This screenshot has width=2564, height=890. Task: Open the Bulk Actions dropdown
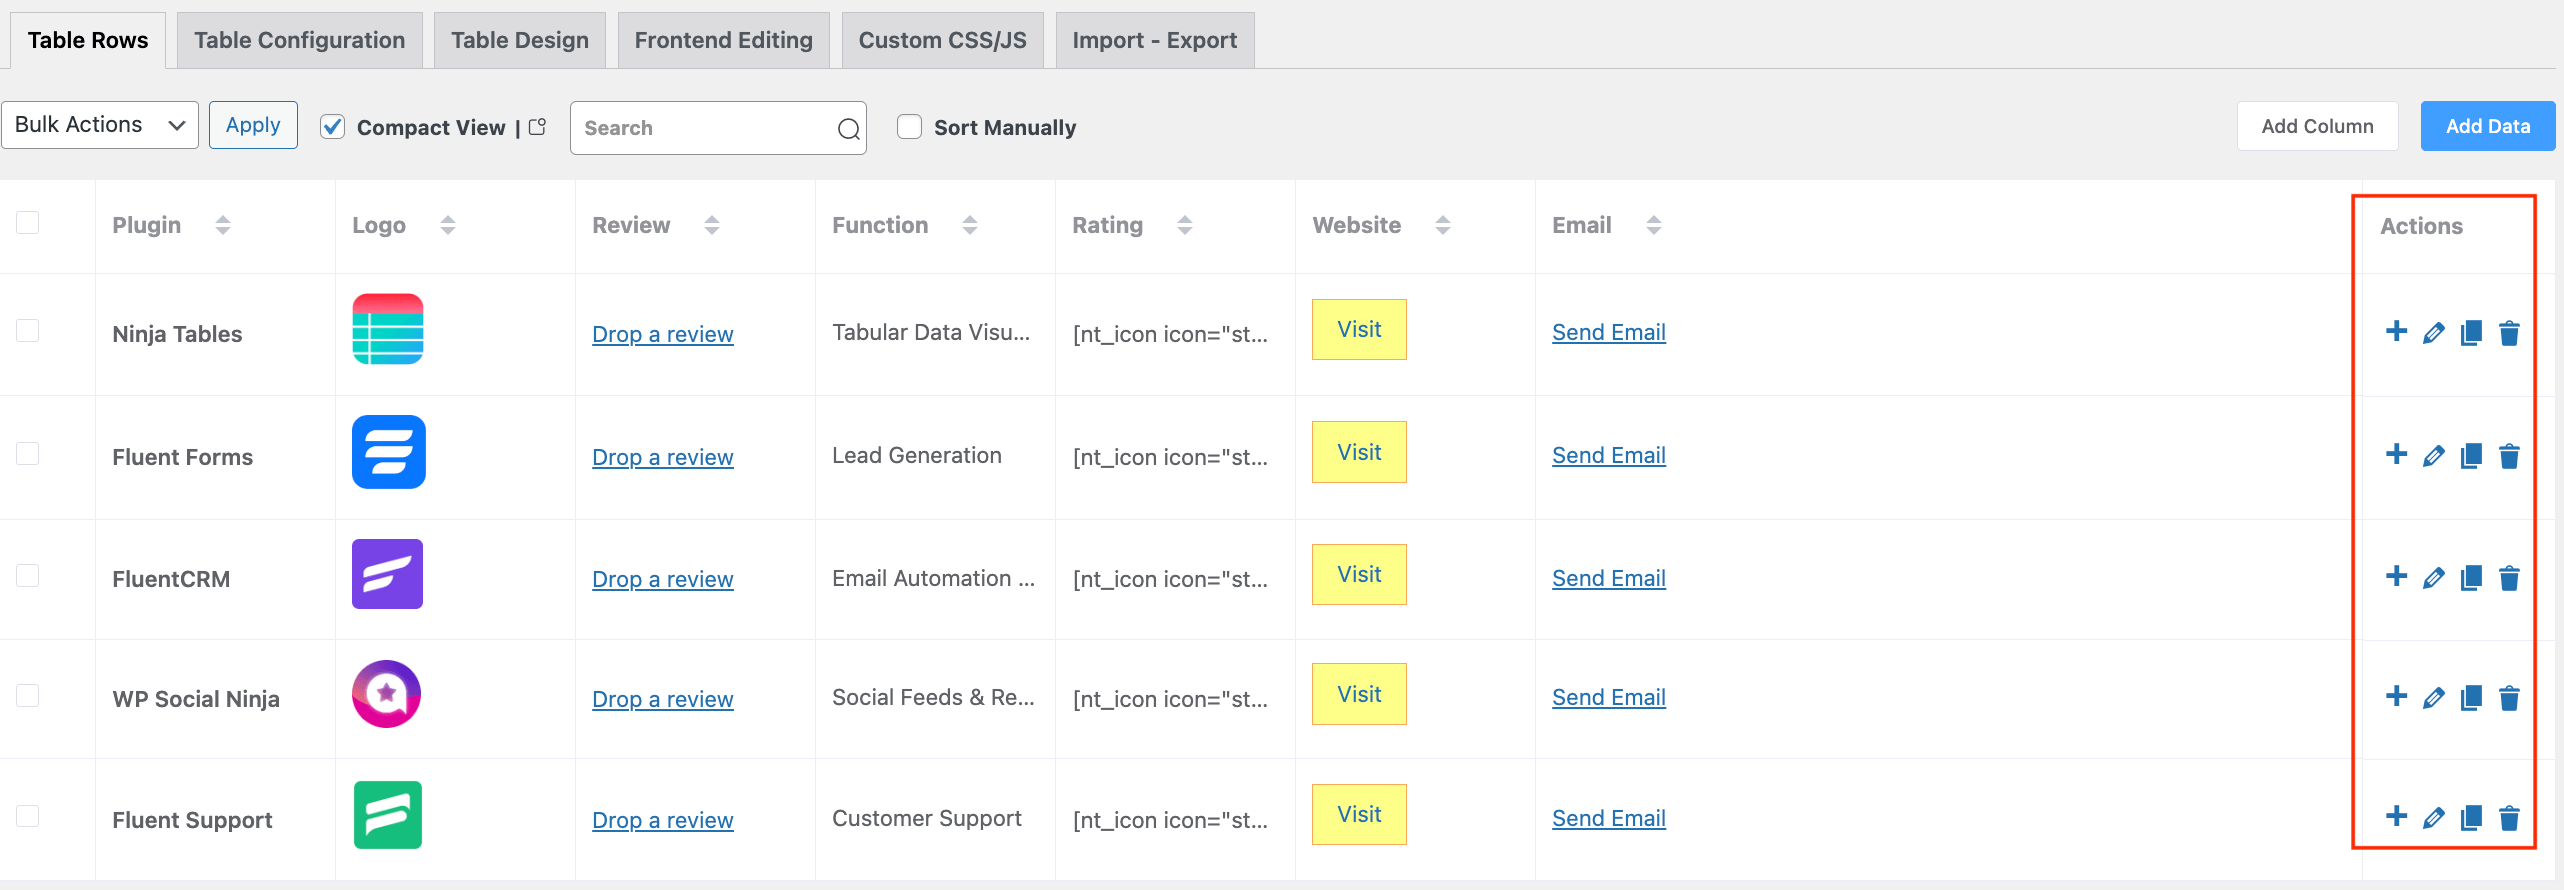click(x=100, y=125)
